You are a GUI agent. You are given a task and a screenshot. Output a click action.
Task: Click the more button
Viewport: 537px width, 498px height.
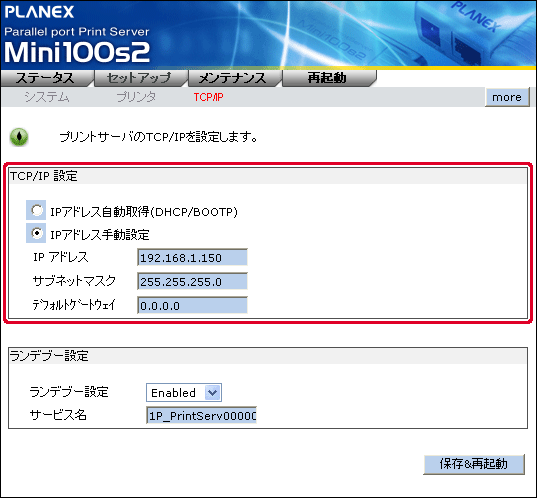click(507, 97)
